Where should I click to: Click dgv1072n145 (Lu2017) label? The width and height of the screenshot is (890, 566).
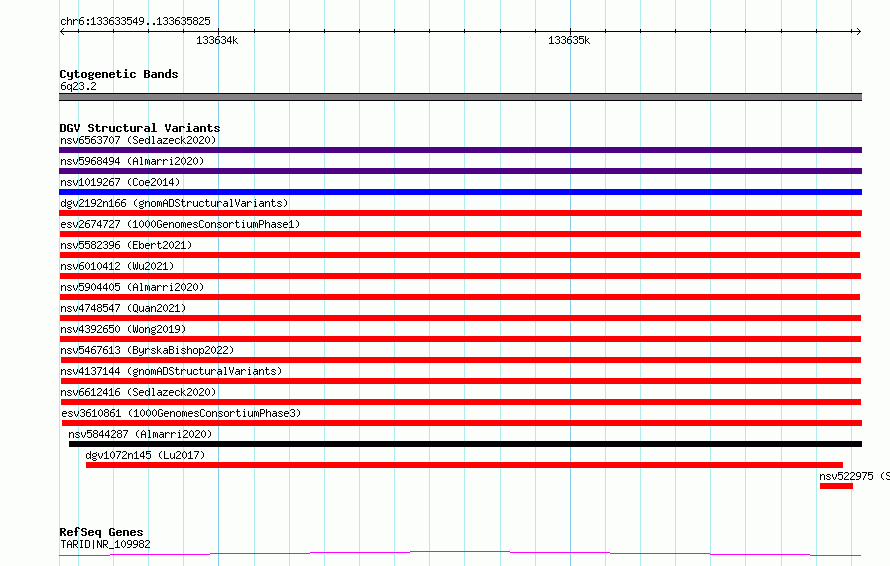pyautogui.click(x=145, y=455)
